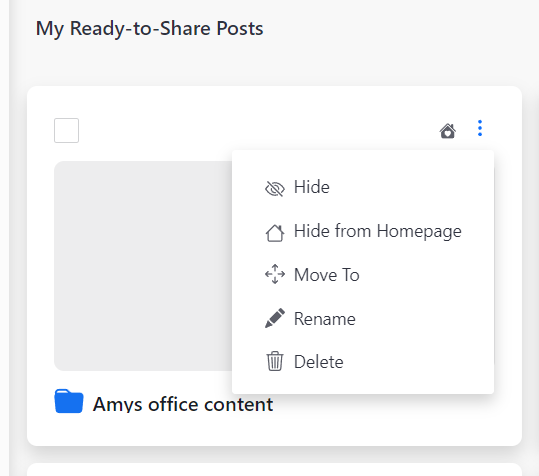This screenshot has width=539, height=476.
Task: Choose Move To from the menu
Action: pyautogui.click(x=363, y=275)
